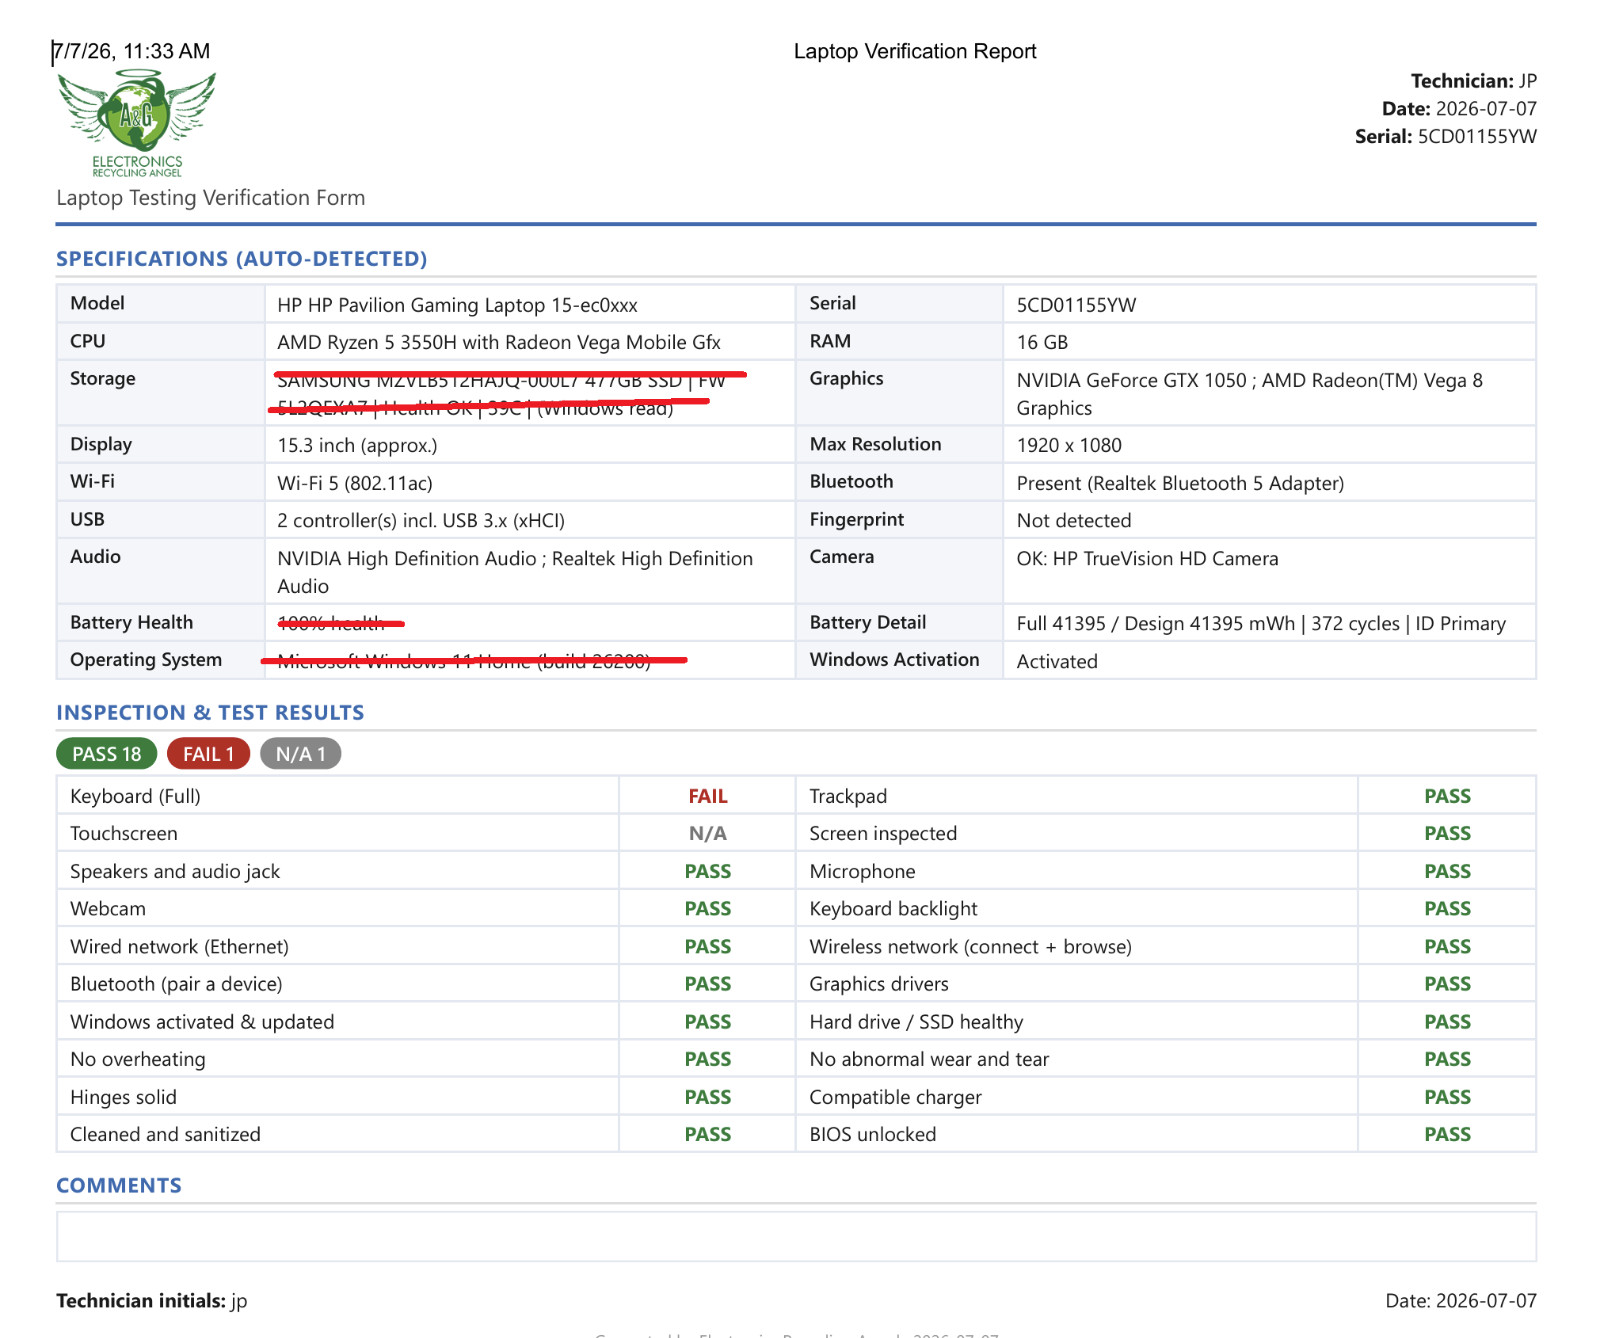Select the 16 GB RAM value

click(x=1042, y=342)
